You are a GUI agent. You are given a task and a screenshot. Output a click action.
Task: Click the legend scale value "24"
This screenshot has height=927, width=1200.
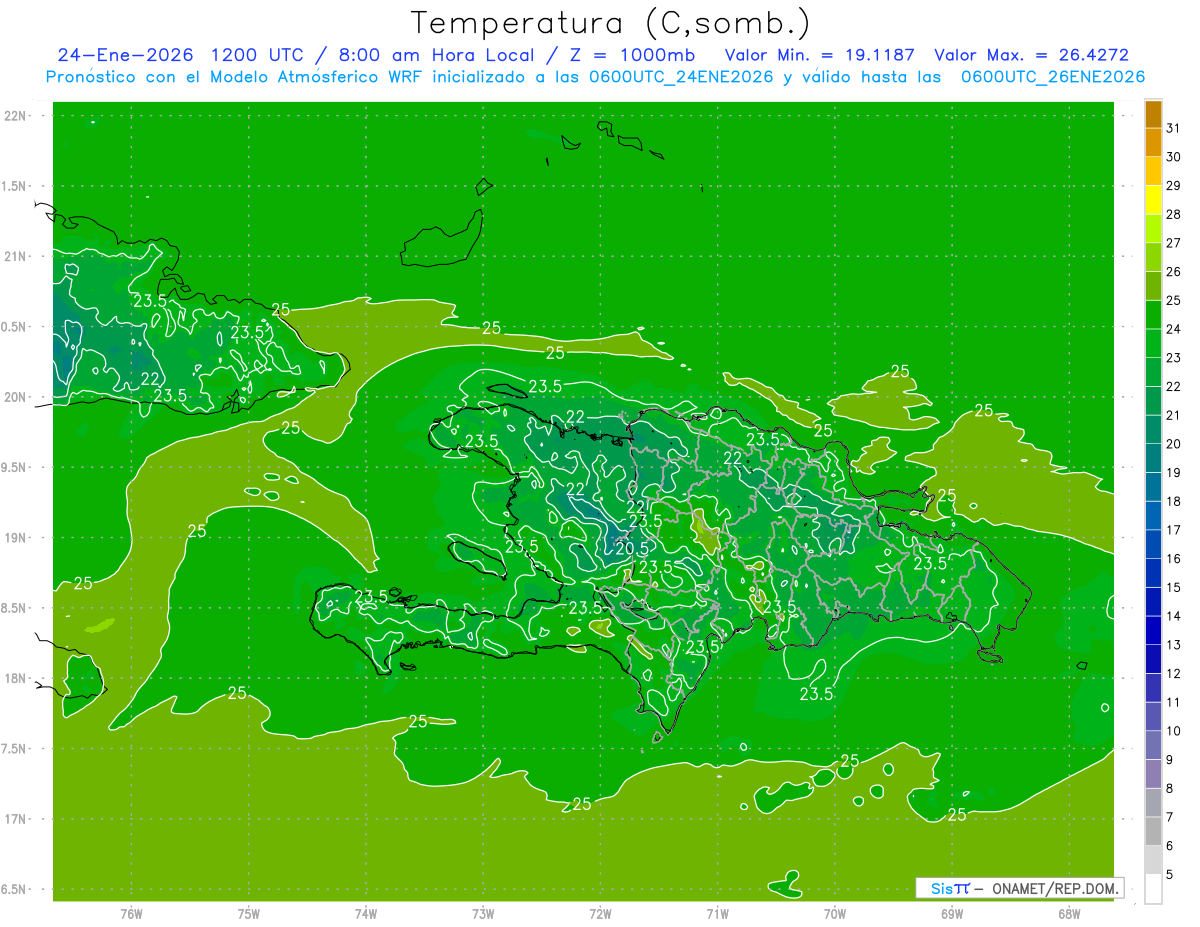[1174, 329]
